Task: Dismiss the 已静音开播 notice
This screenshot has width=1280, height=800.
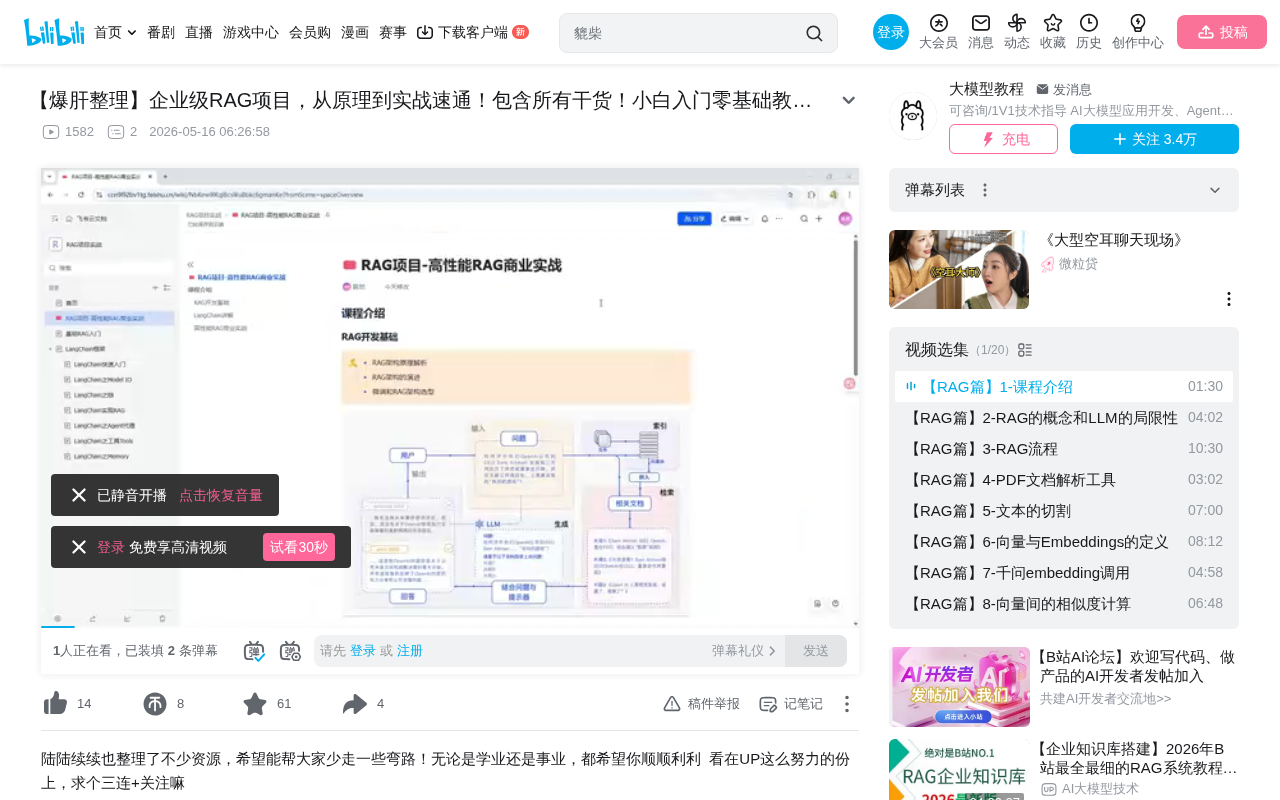Action: (79, 495)
